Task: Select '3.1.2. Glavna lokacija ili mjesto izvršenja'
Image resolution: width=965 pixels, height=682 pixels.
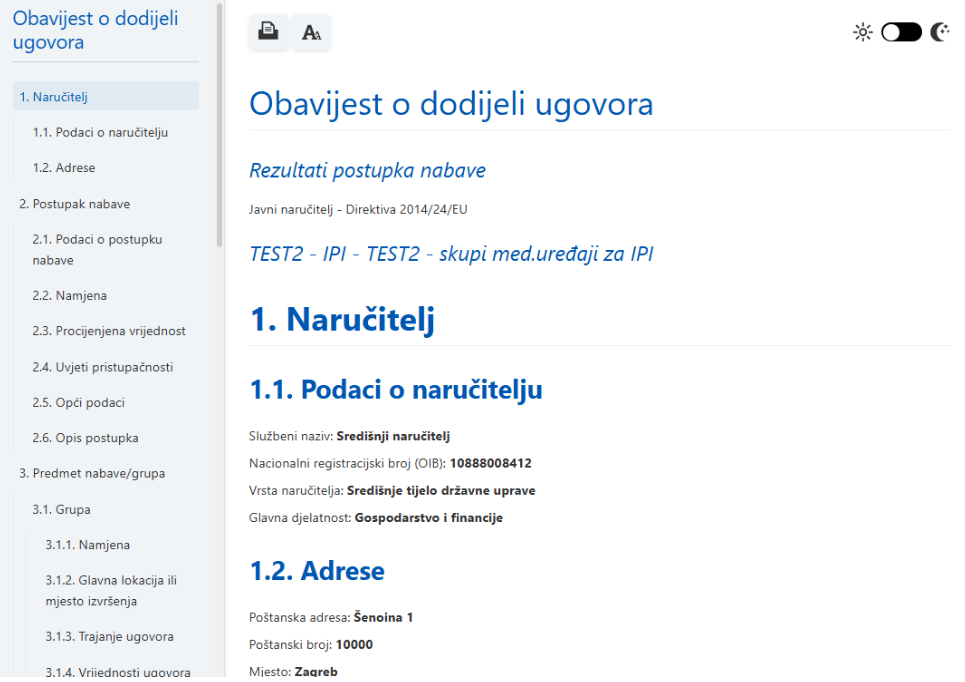Action: 110,591
